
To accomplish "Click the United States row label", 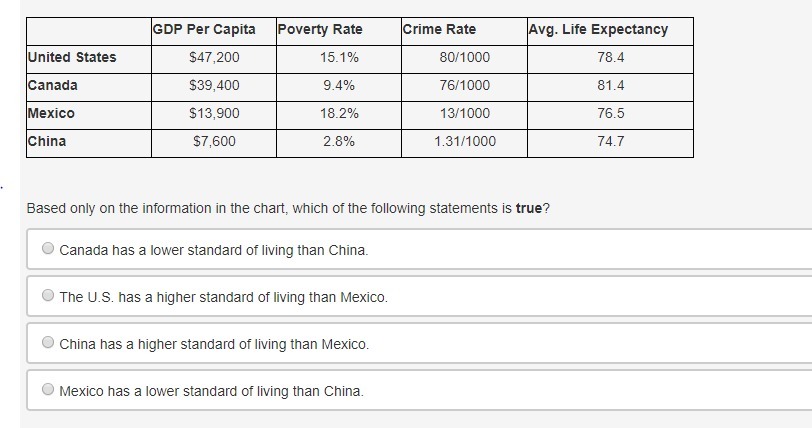I will pyautogui.click(x=72, y=57).
